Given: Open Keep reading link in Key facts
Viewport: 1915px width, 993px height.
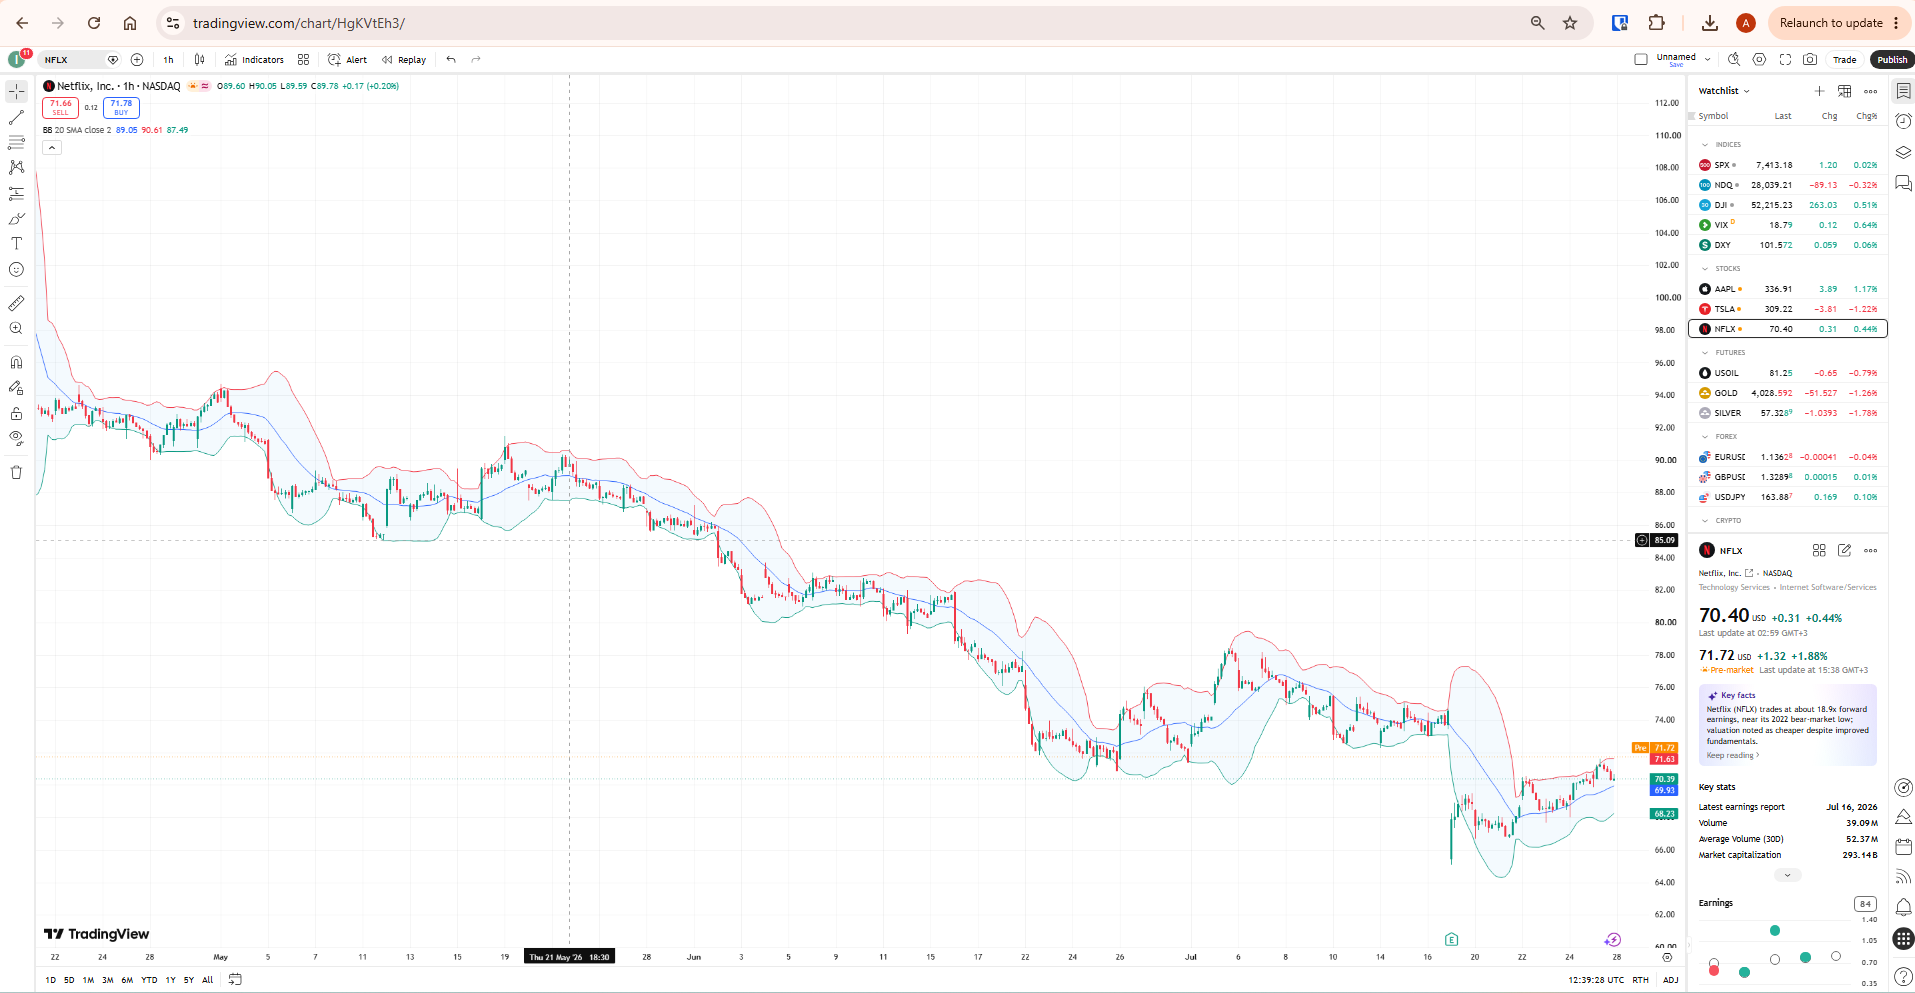Looking at the screenshot, I should [x=1733, y=755].
